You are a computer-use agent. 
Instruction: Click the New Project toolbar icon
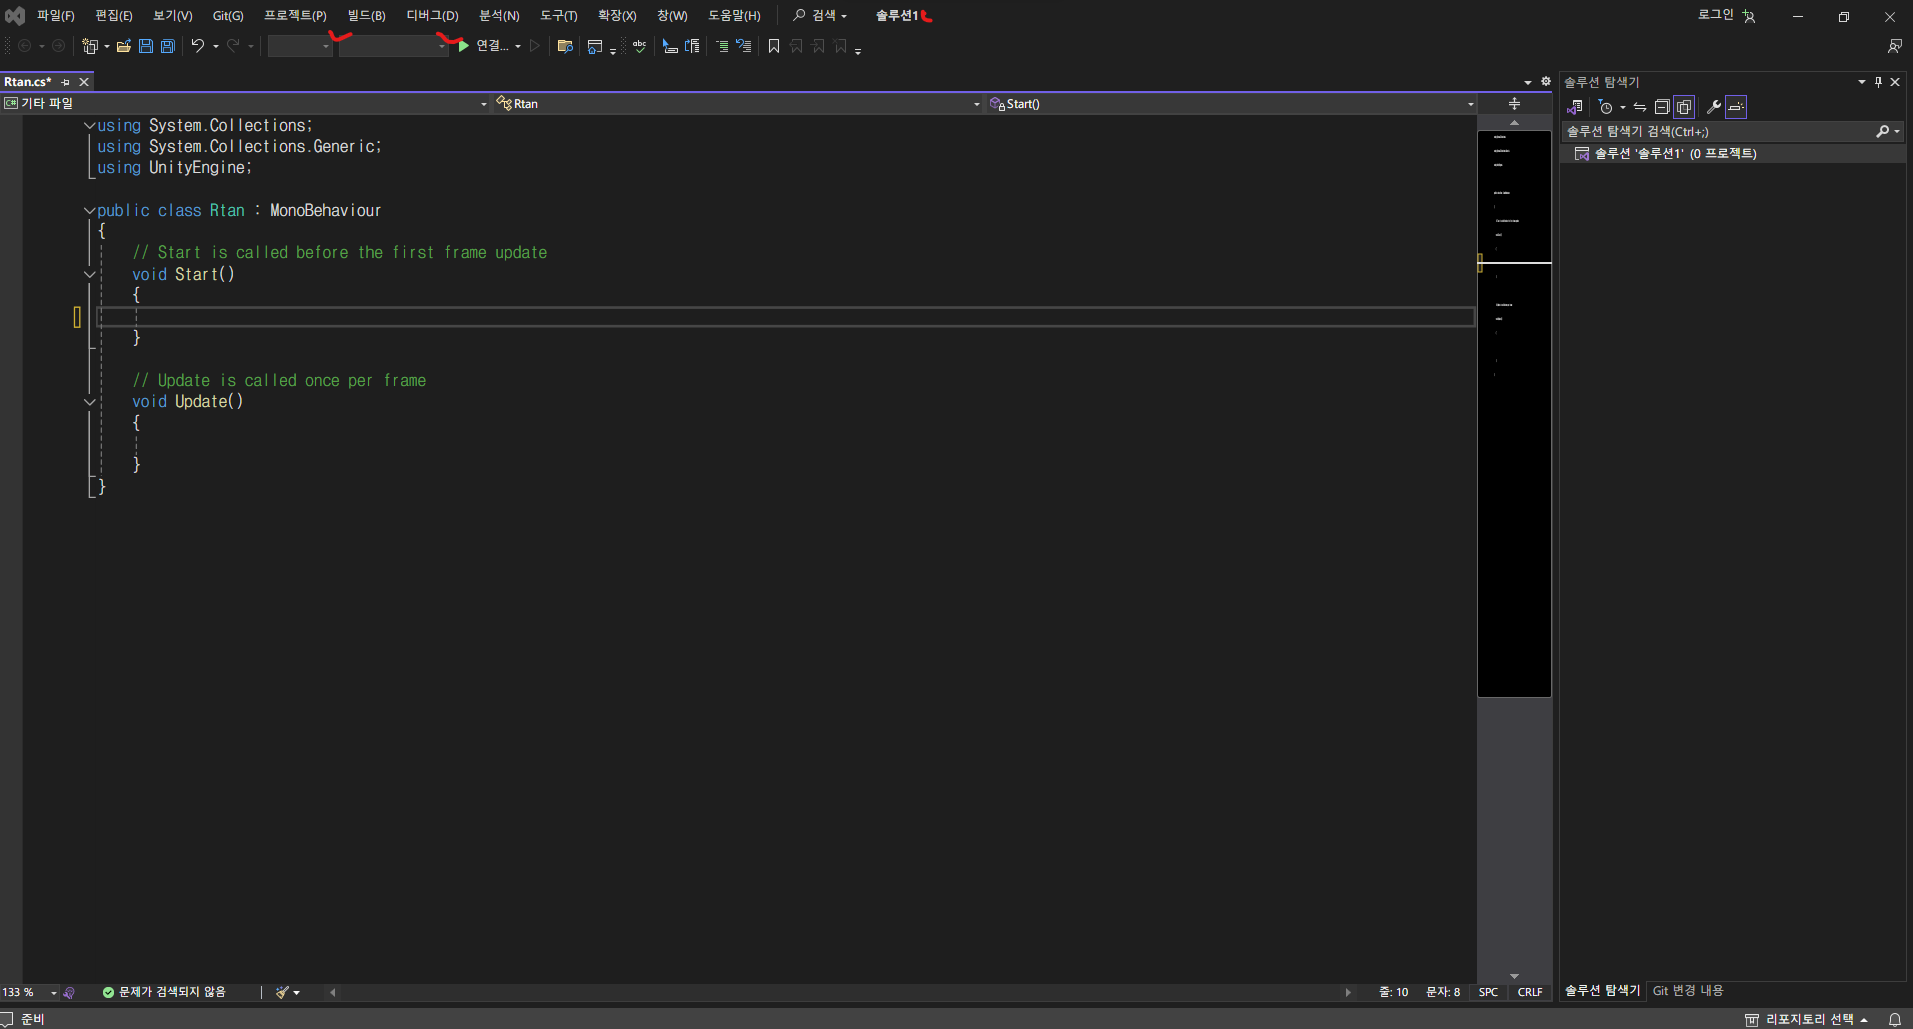click(90, 46)
